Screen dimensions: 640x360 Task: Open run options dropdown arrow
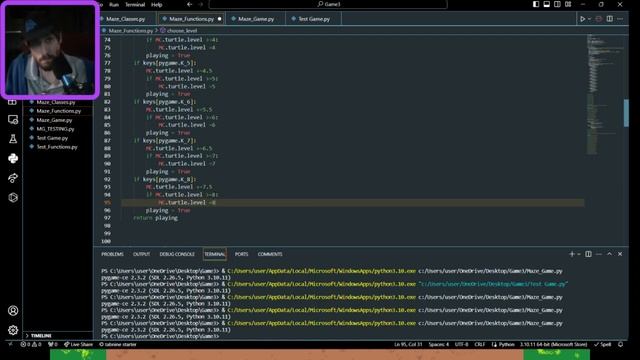coord(589,19)
